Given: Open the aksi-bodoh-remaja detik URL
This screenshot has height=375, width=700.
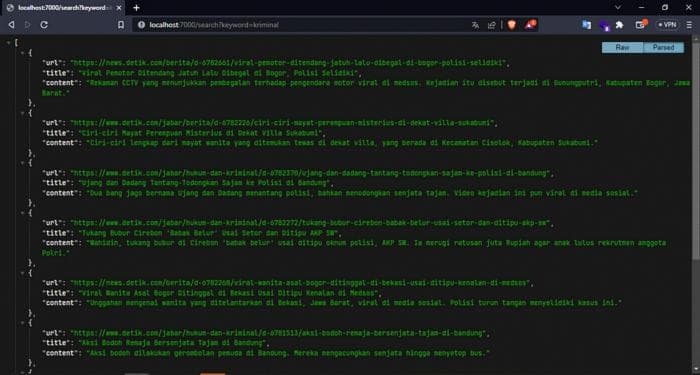Looking at the screenshot, I should [x=278, y=333].
